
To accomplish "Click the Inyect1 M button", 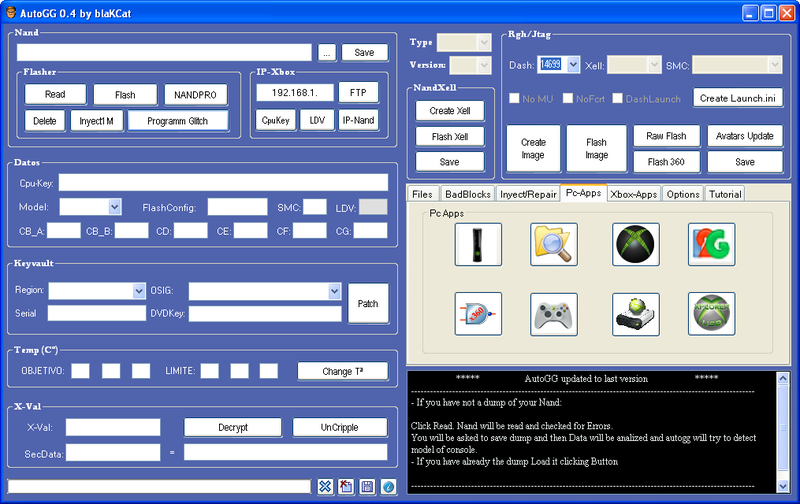I will [x=96, y=121].
